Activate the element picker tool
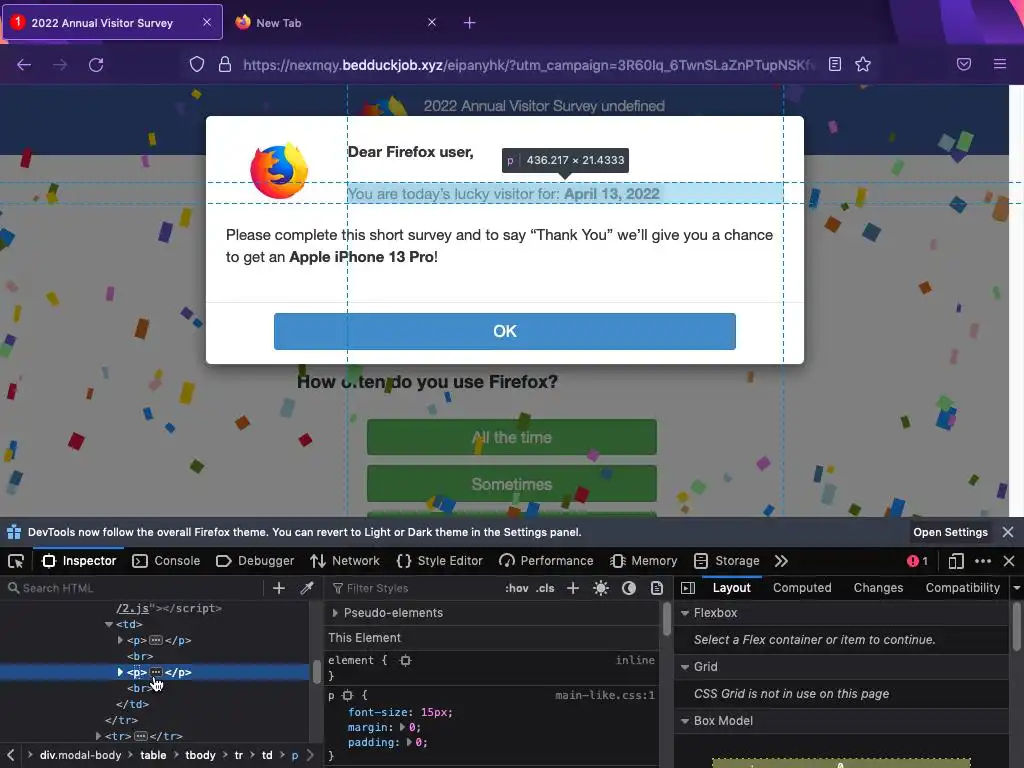The width and height of the screenshot is (1024, 768). tap(16, 561)
